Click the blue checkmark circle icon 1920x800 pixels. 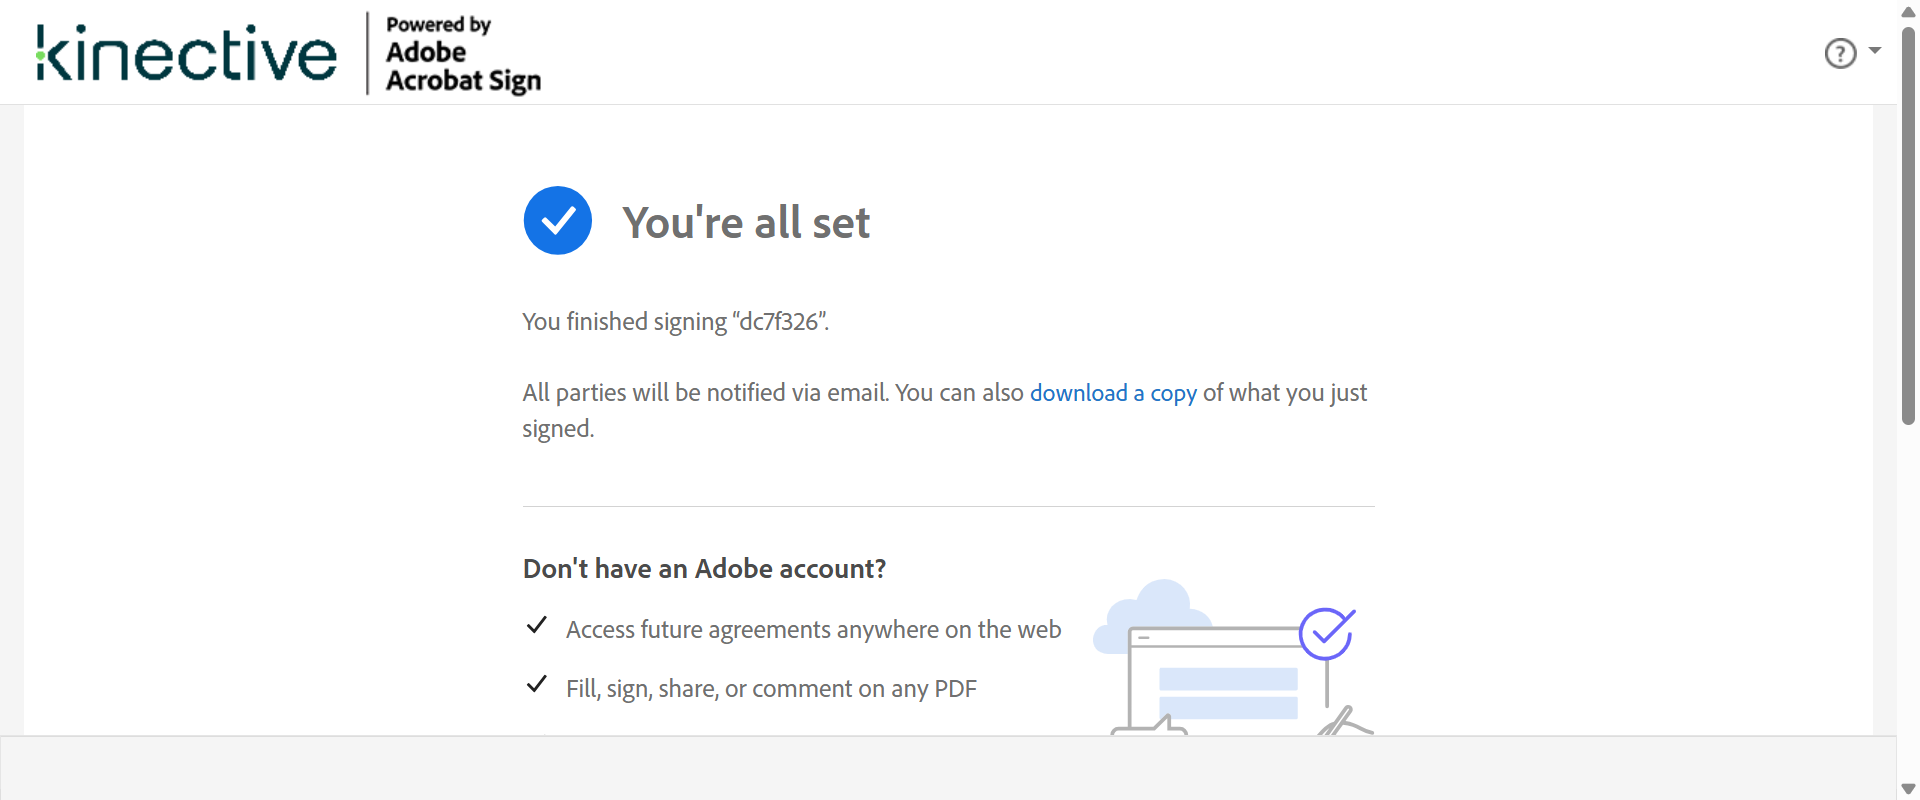[x=558, y=221]
